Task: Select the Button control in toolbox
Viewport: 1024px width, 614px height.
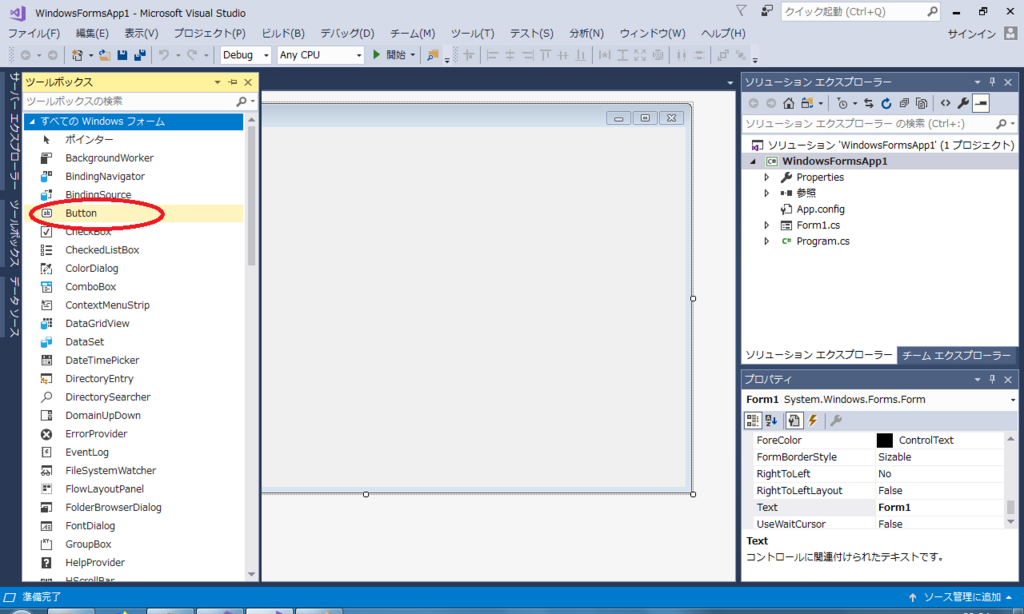Action: [81, 213]
